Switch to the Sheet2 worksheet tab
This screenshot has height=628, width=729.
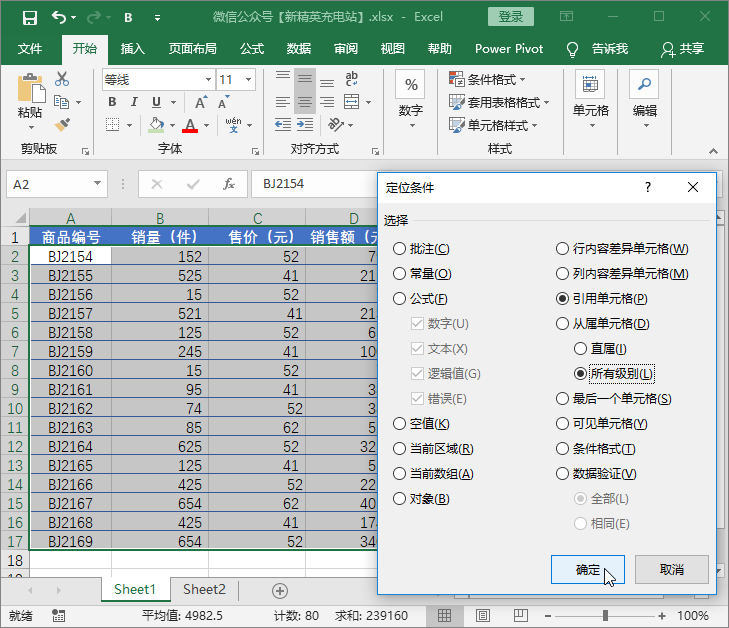(204, 589)
